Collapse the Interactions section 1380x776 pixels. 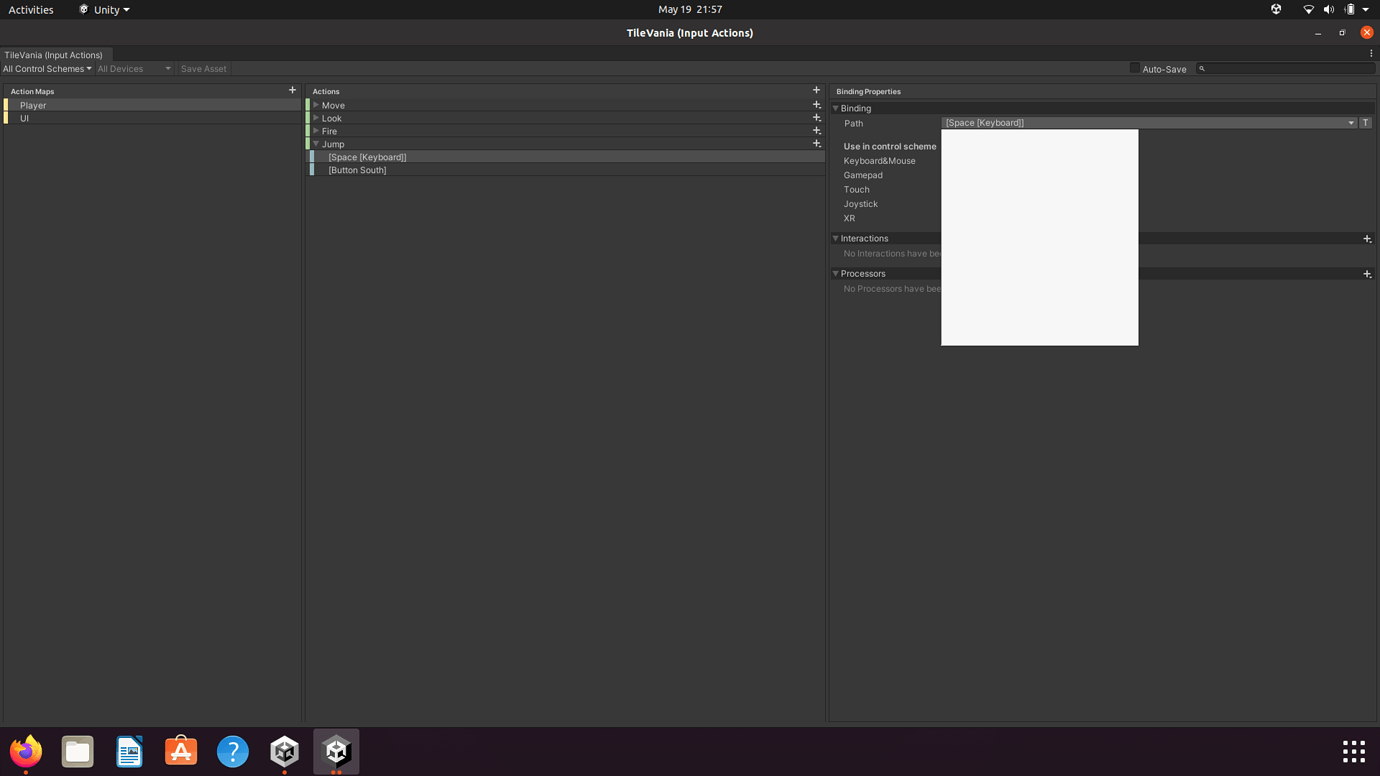tap(836, 238)
